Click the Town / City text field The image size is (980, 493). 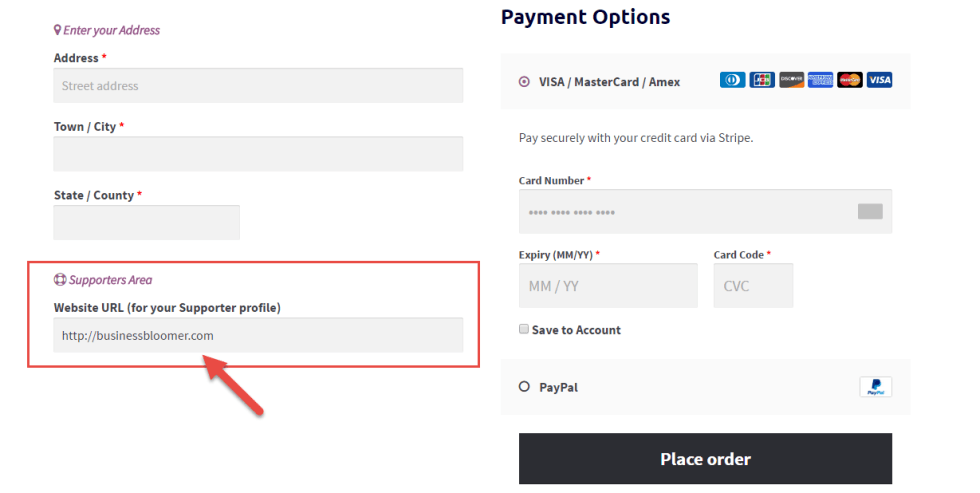tap(258, 154)
